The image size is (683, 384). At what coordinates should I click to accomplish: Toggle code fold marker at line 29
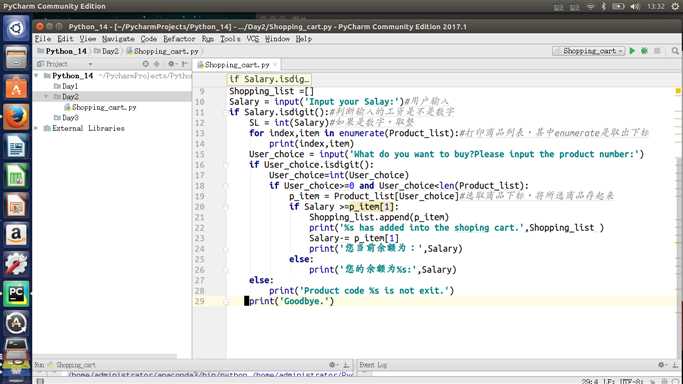[x=226, y=301]
